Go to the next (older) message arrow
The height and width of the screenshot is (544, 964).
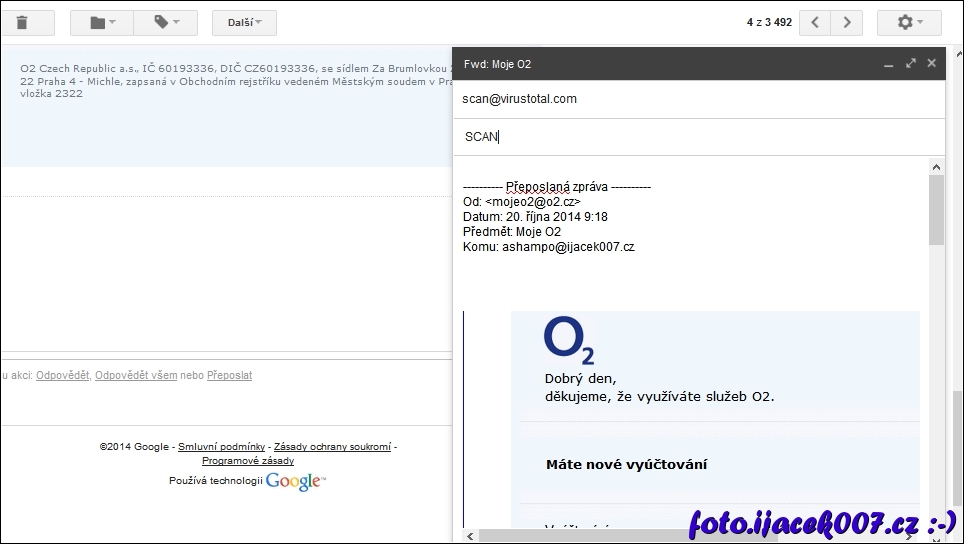[x=847, y=22]
